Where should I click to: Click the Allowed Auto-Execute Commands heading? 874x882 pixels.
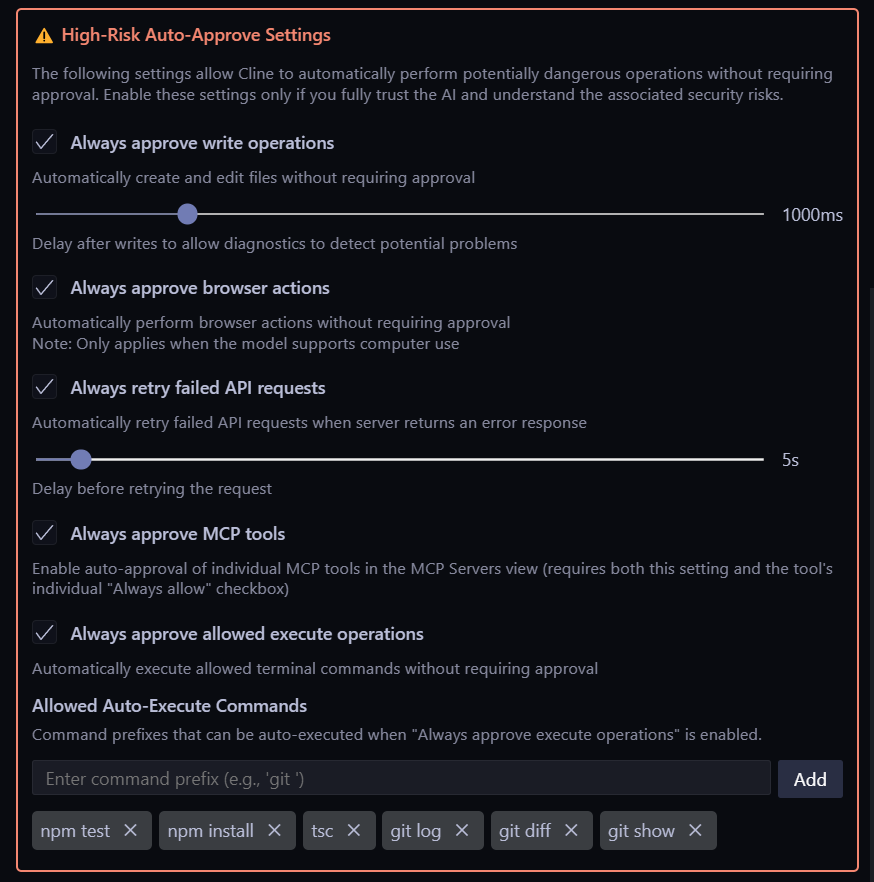click(169, 706)
